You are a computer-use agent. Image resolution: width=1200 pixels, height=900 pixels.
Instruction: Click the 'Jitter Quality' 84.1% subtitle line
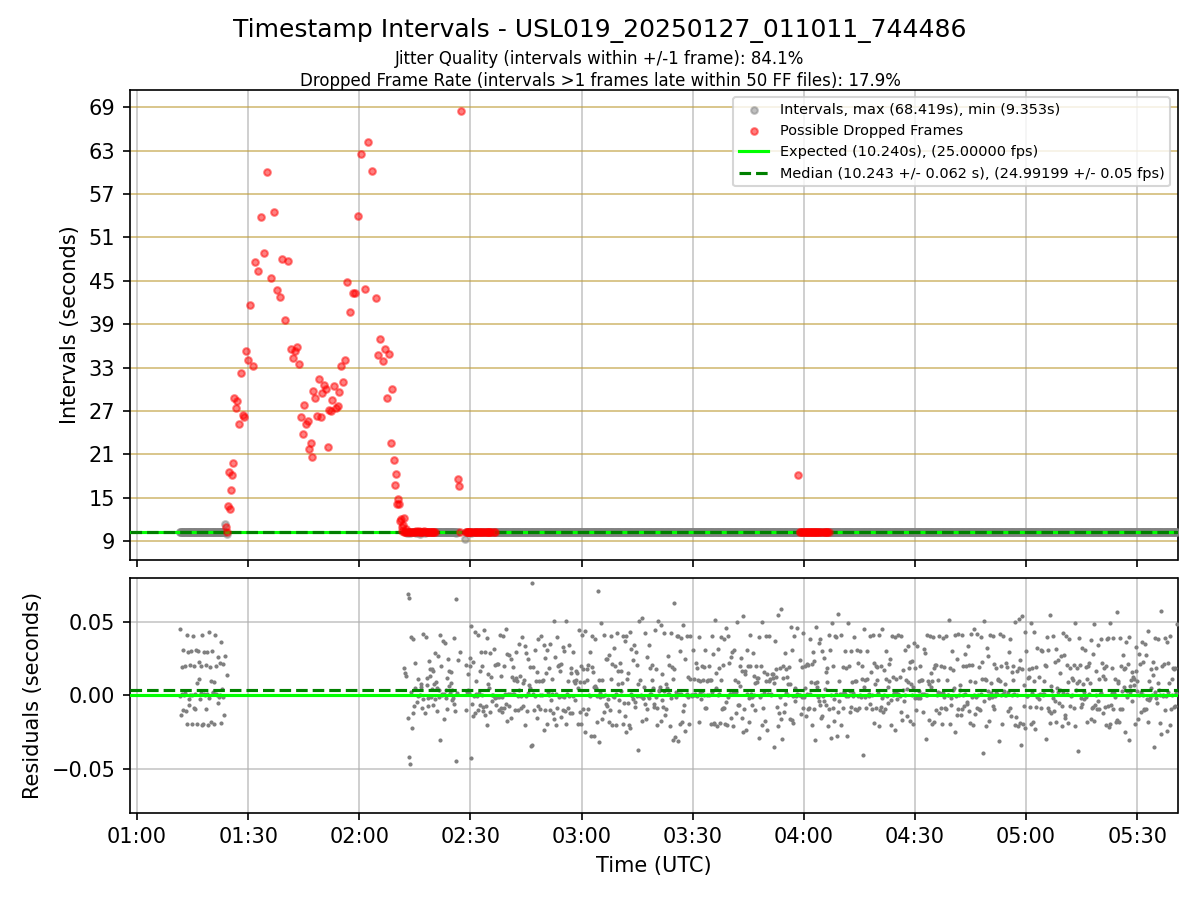point(599,58)
